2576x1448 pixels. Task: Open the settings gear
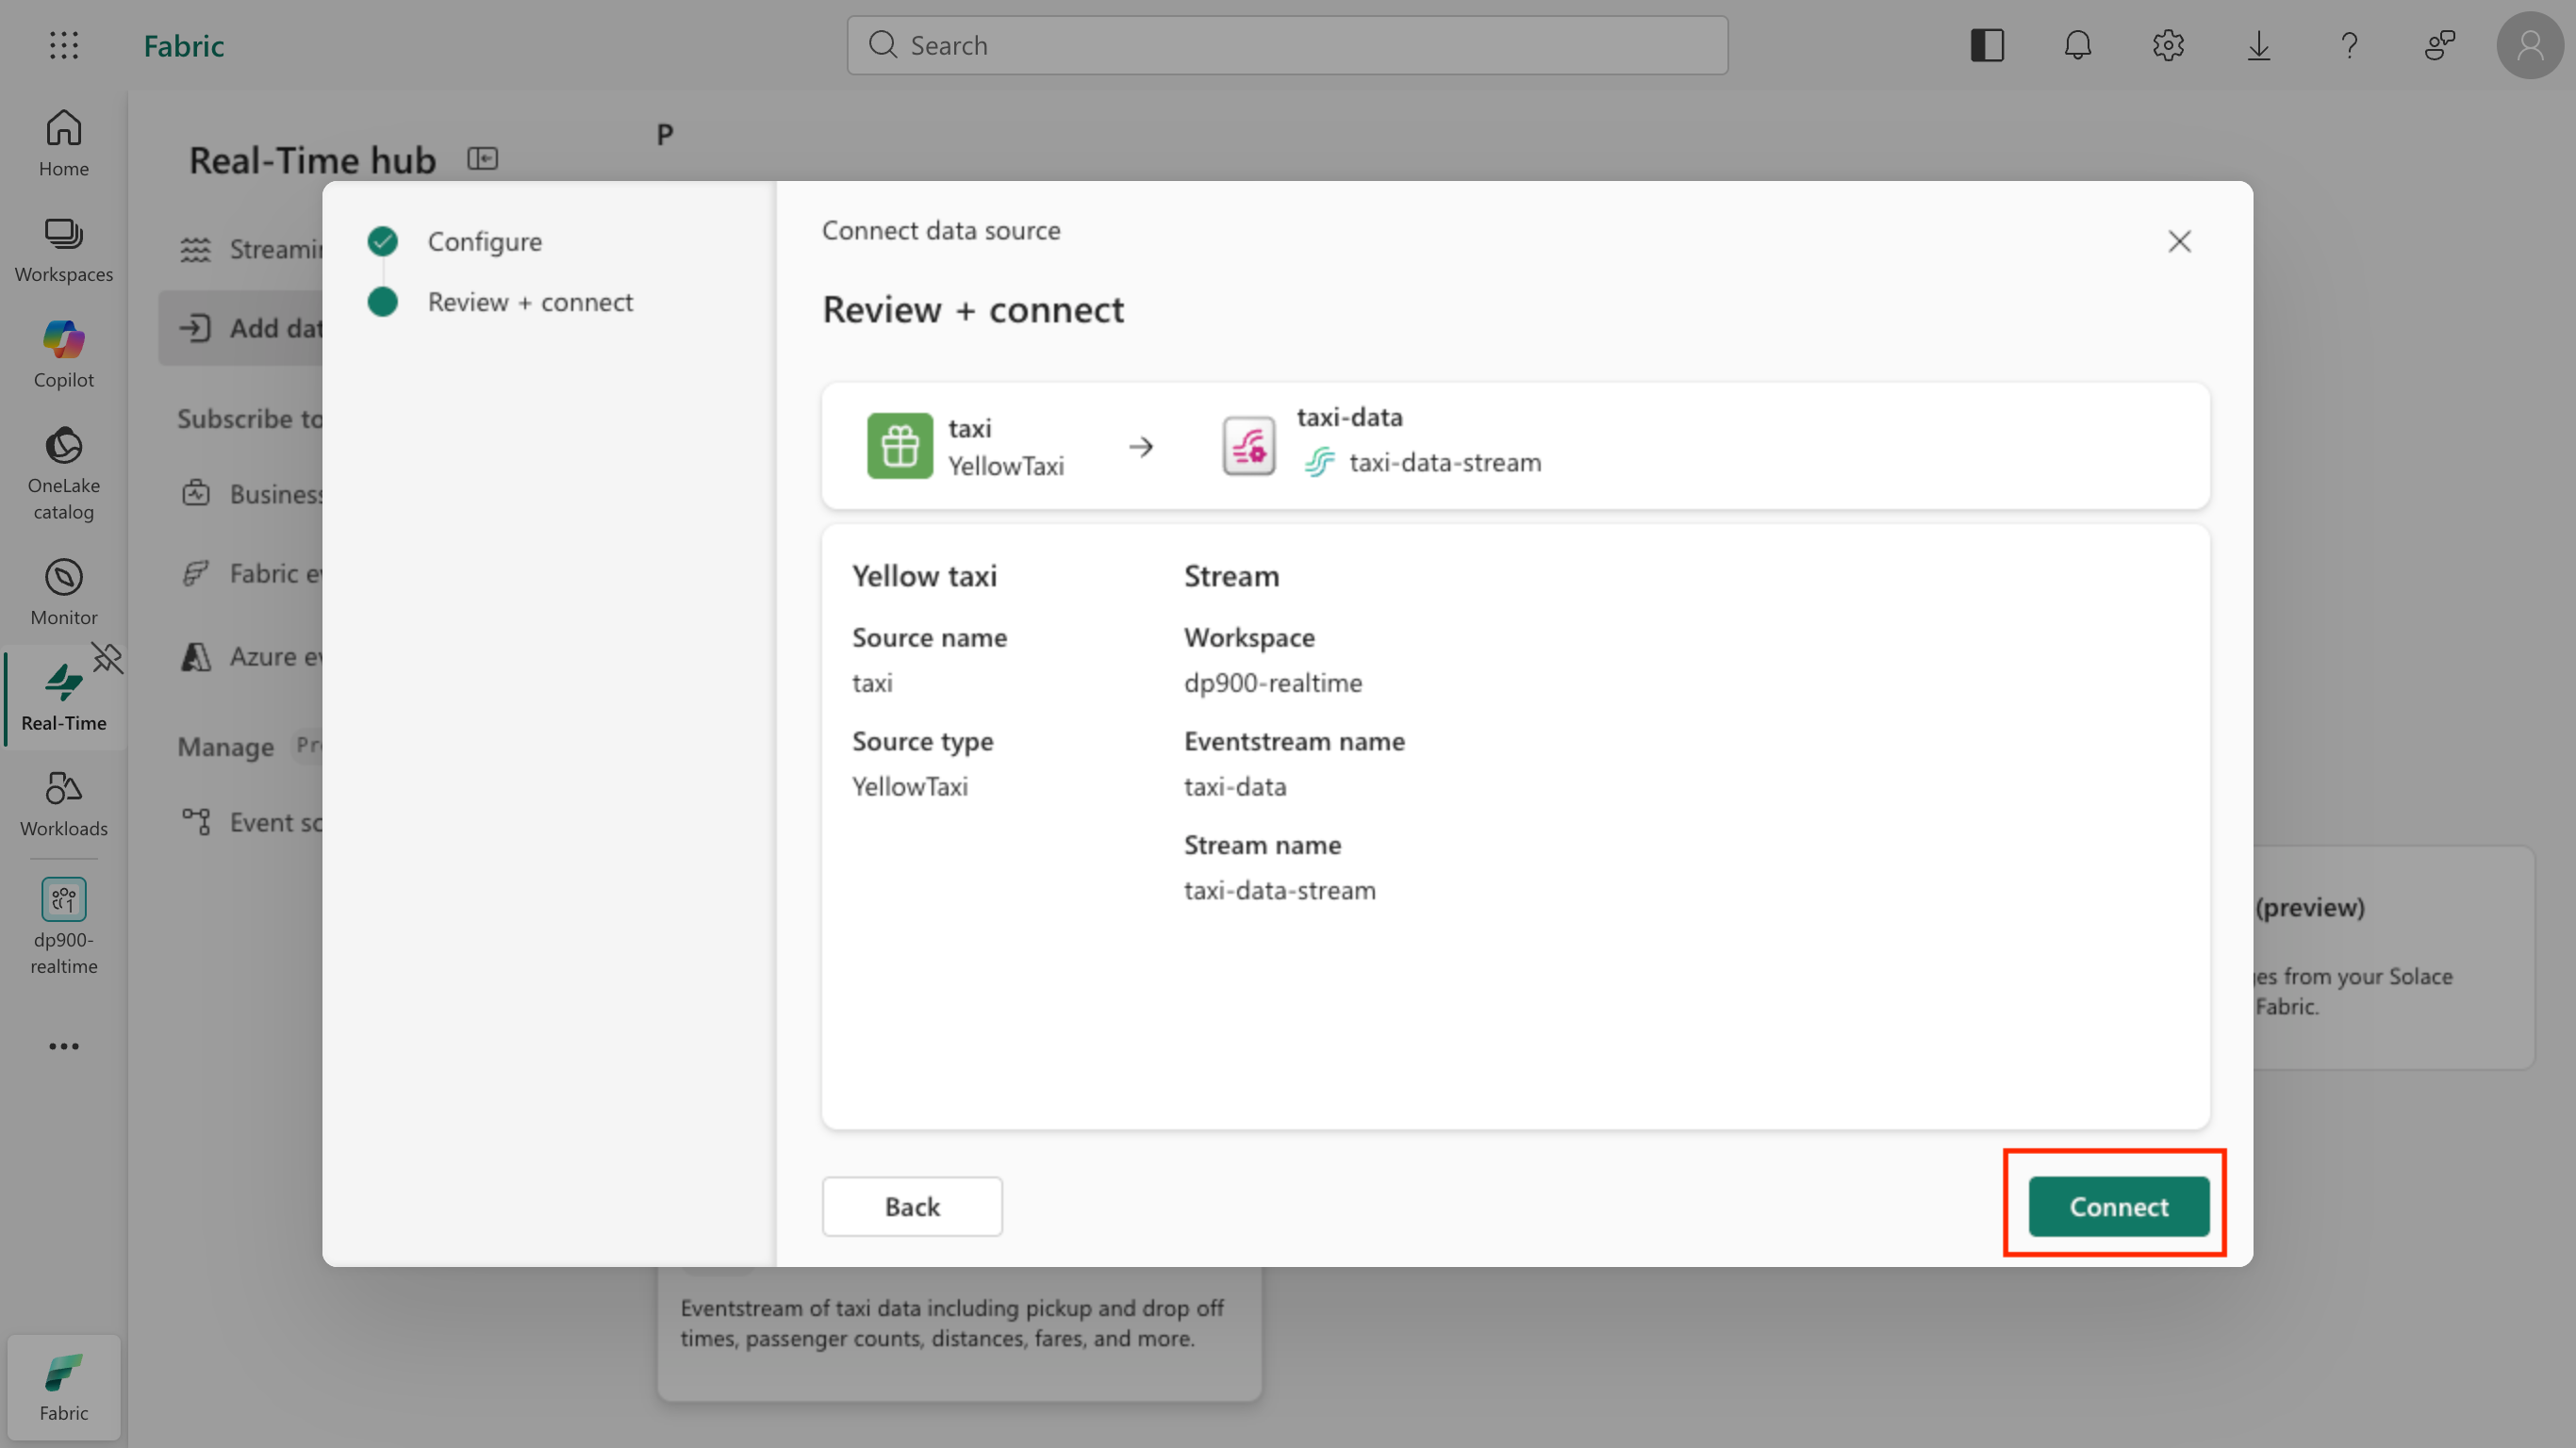click(x=2168, y=45)
